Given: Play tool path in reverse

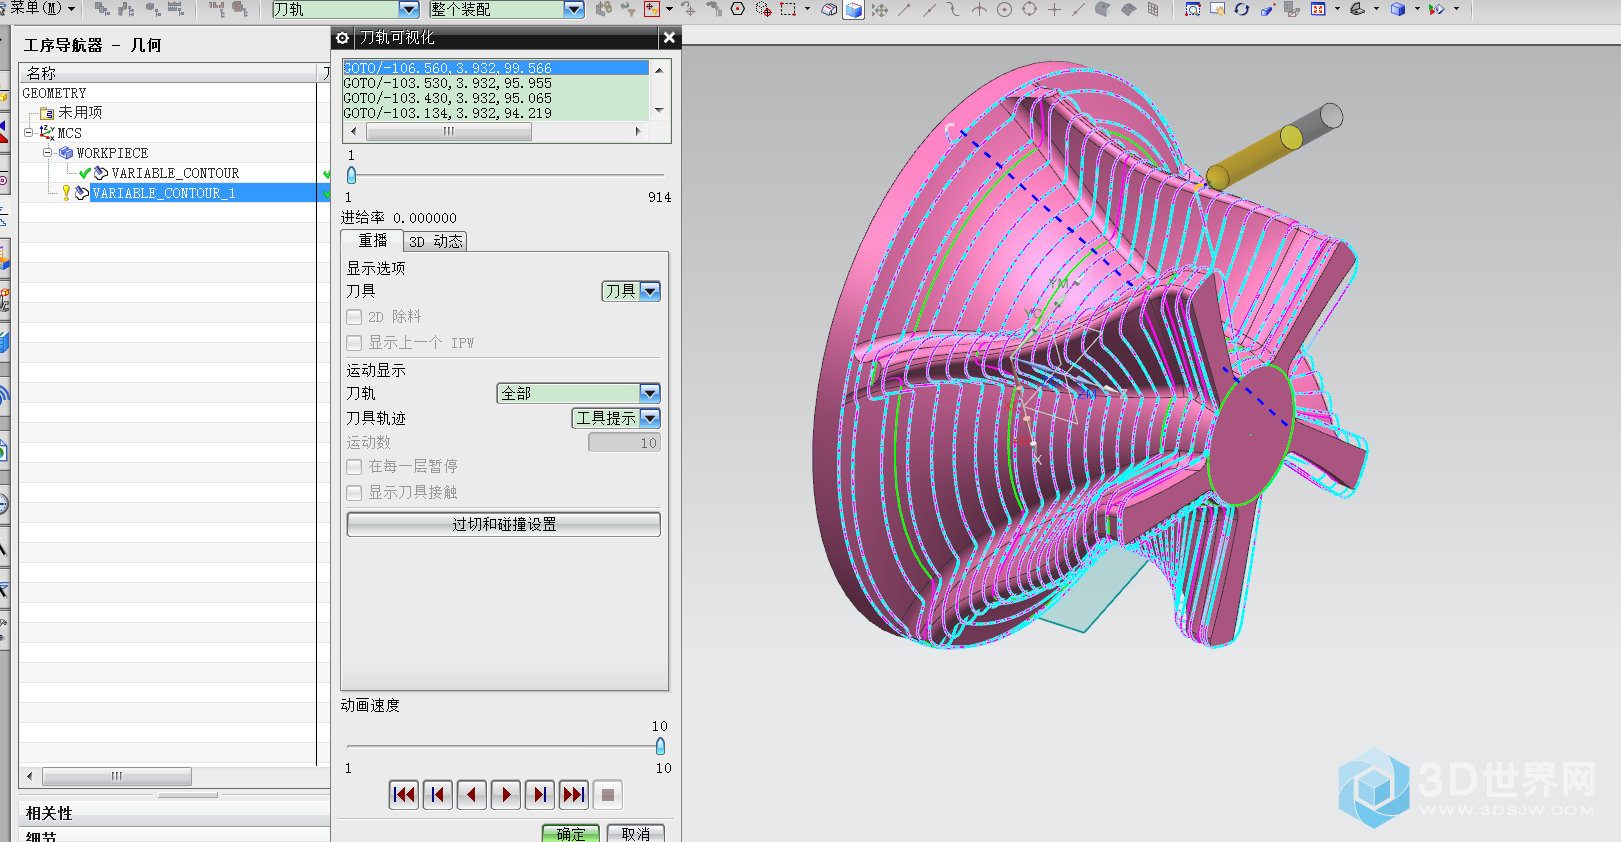Looking at the screenshot, I should click(472, 795).
